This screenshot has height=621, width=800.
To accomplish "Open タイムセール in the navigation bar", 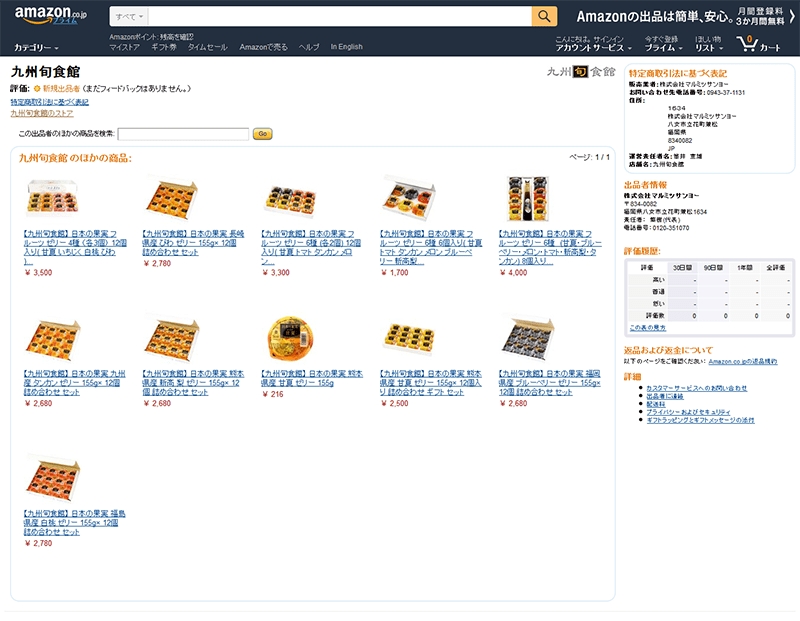I will [x=208, y=47].
